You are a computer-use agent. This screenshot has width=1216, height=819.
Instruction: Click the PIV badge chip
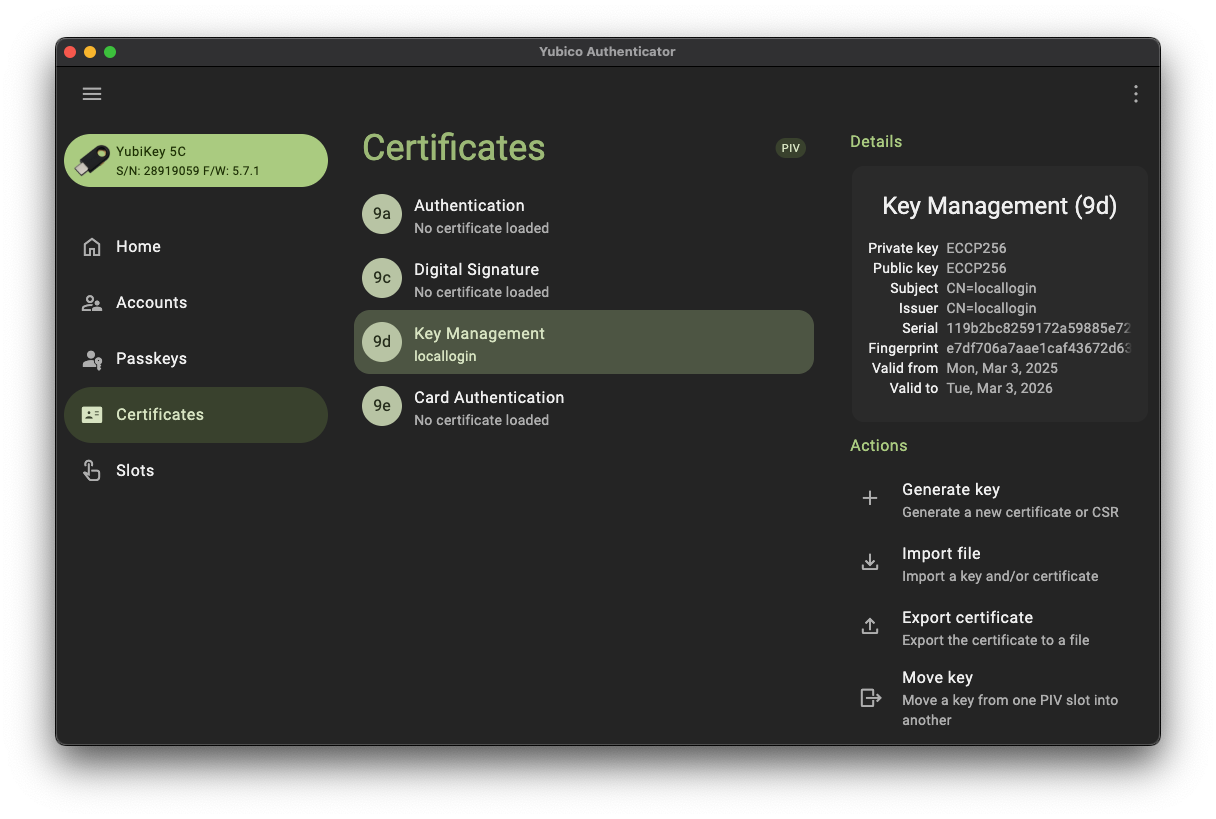(791, 148)
